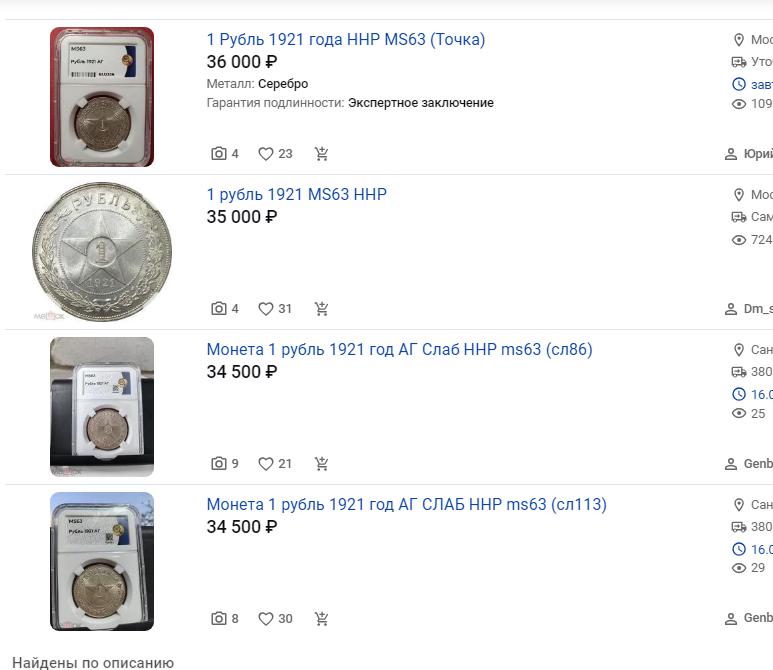
Task: Open listing 1 рубль 1921 MS63 ННР
Action: coord(296,194)
